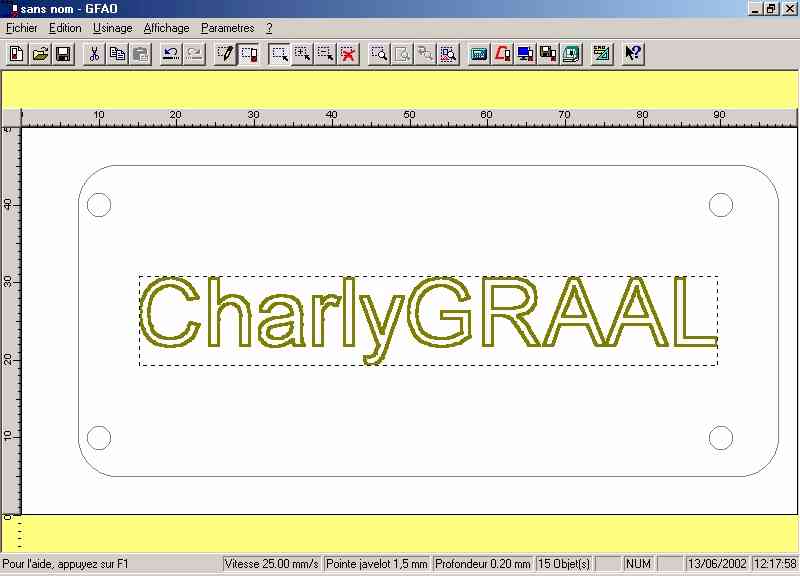
Task: Click the greyed-out redo icon
Action: coord(195,54)
